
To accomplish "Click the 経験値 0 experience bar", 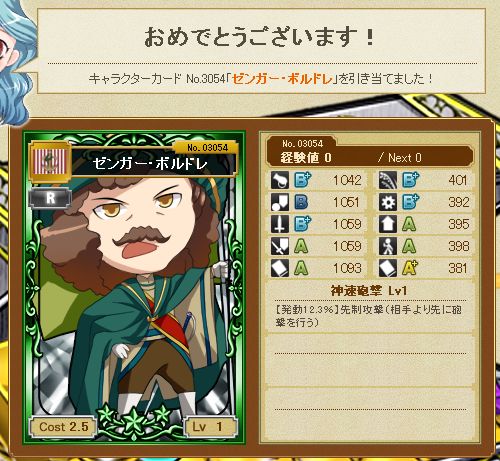I will tap(370, 157).
